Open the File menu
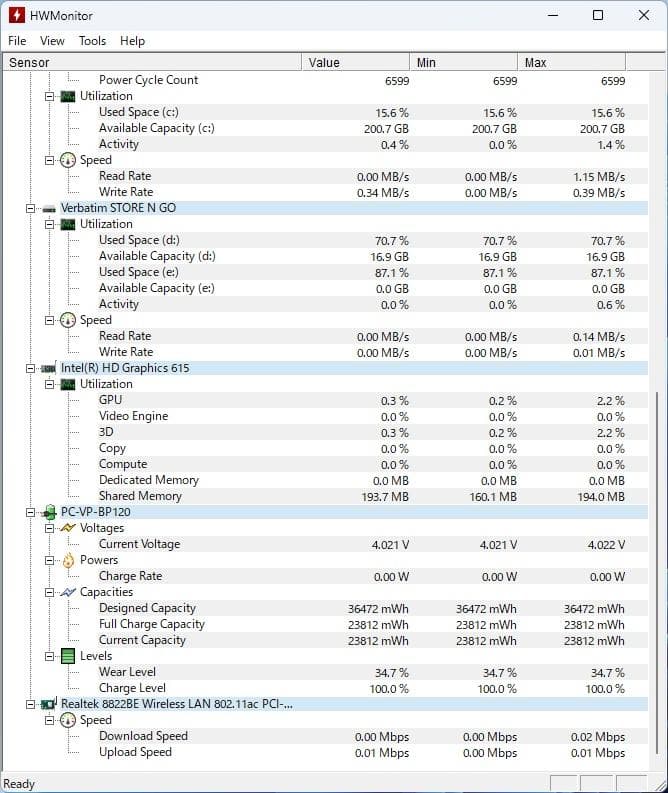 click(x=17, y=41)
